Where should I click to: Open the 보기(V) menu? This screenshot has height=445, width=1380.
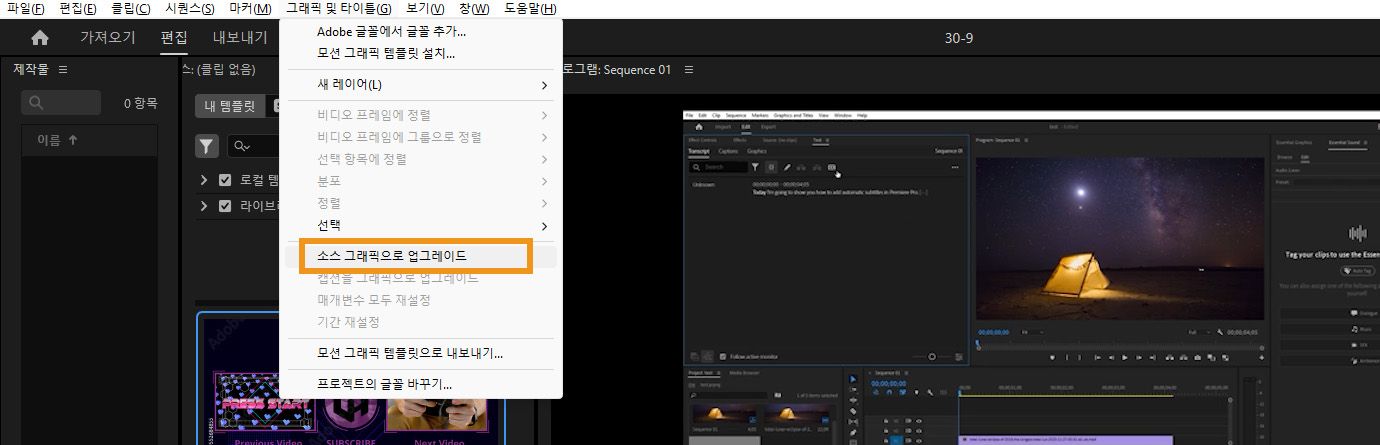click(425, 9)
